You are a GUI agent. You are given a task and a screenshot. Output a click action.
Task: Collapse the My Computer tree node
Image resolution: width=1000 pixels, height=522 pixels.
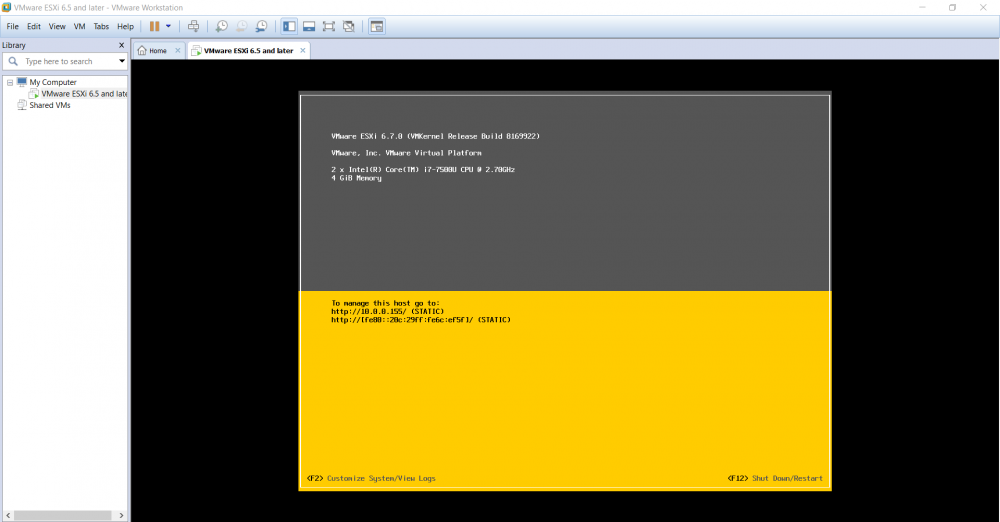(10, 82)
